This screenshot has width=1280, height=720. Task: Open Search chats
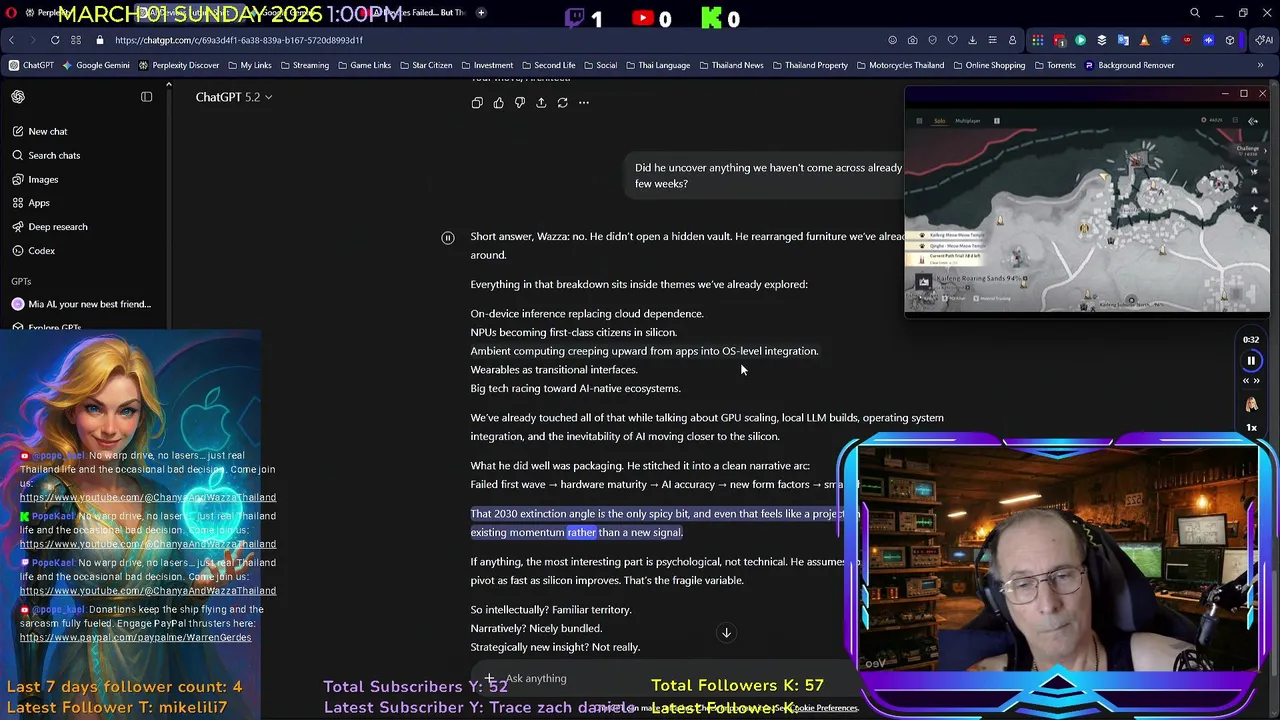(46, 155)
